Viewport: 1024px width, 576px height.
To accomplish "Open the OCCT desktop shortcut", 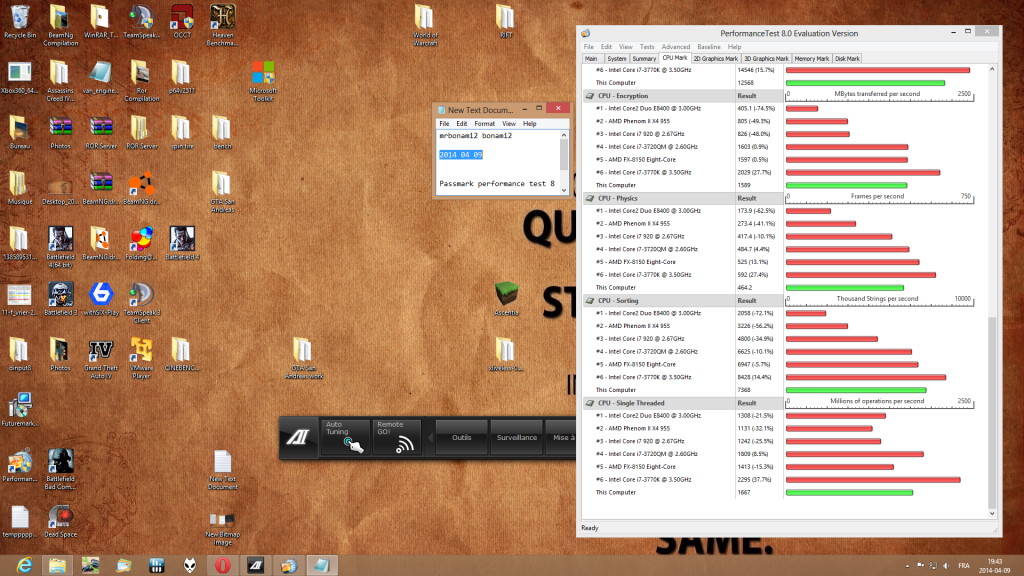I will click(x=182, y=22).
